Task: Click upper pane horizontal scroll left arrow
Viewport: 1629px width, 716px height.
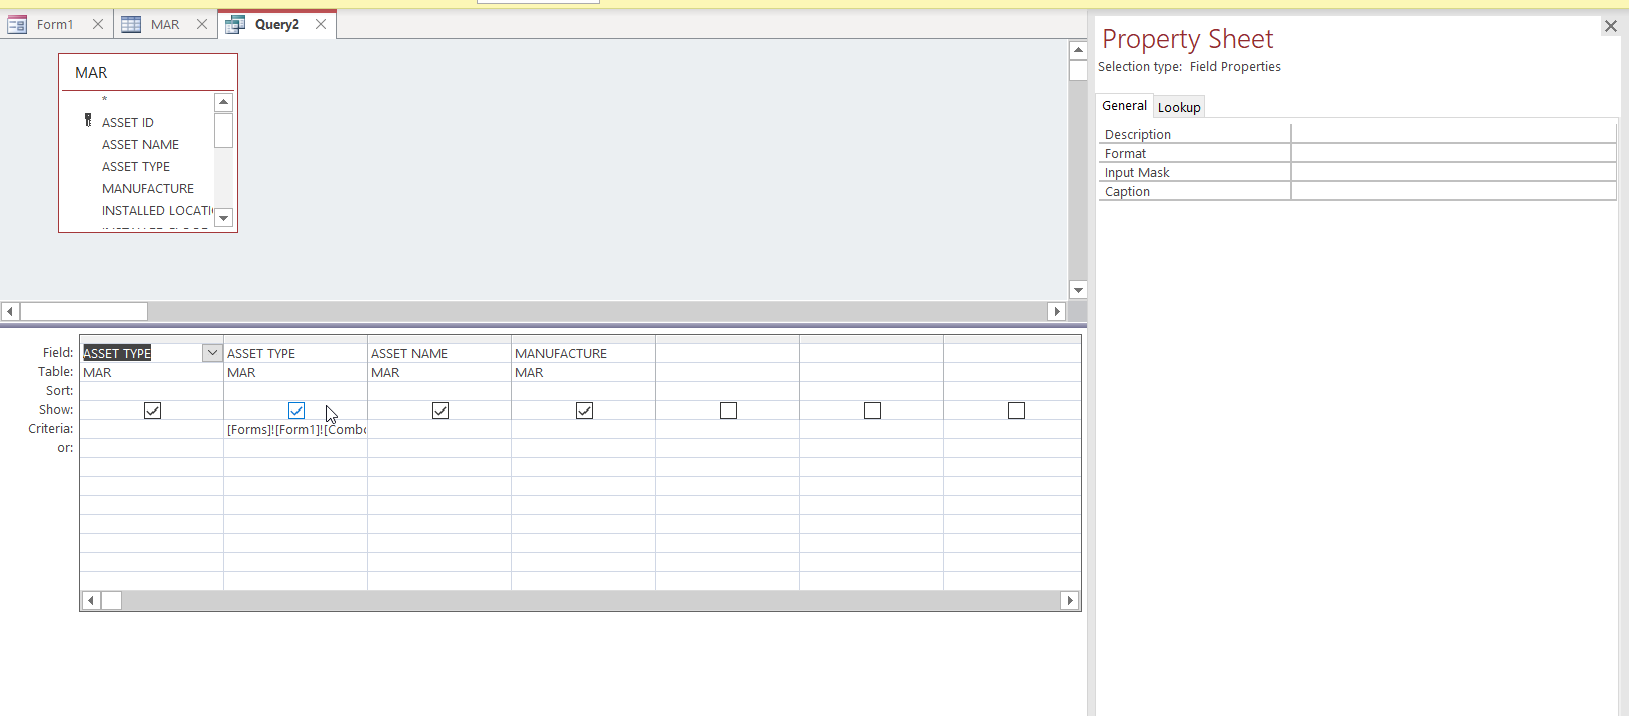Action: click(10, 311)
